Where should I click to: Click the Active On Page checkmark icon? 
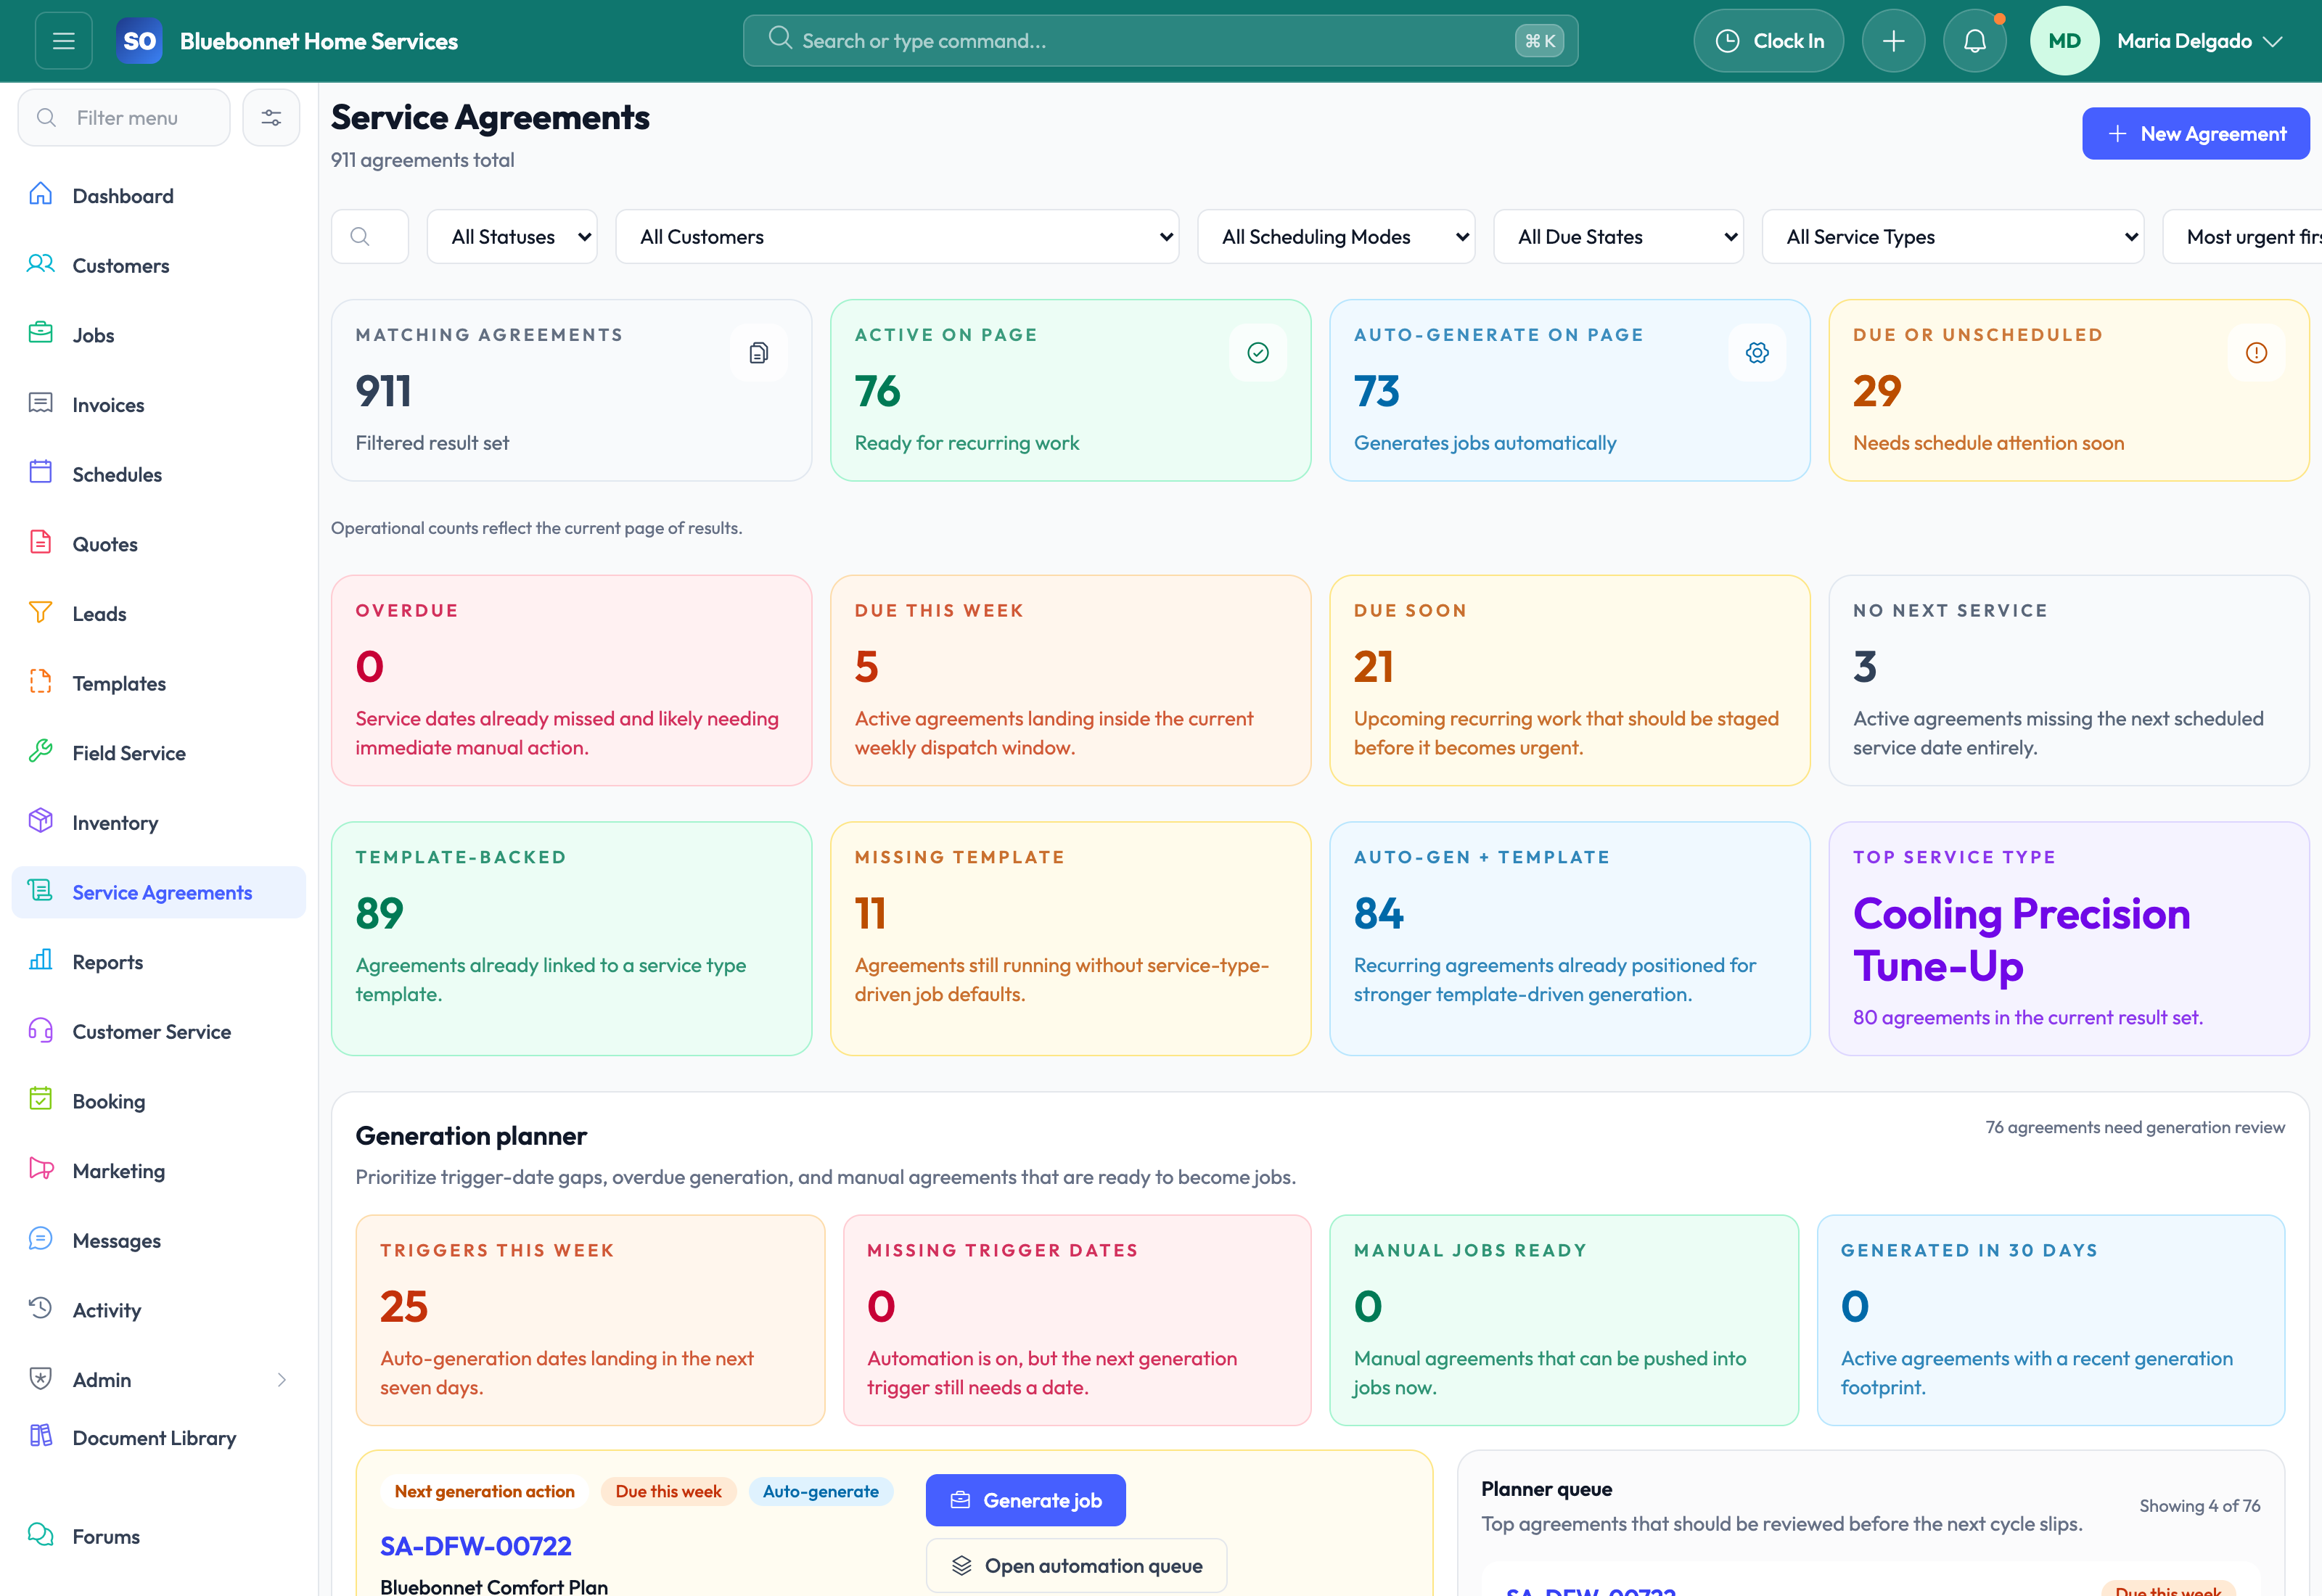click(1258, 353)
